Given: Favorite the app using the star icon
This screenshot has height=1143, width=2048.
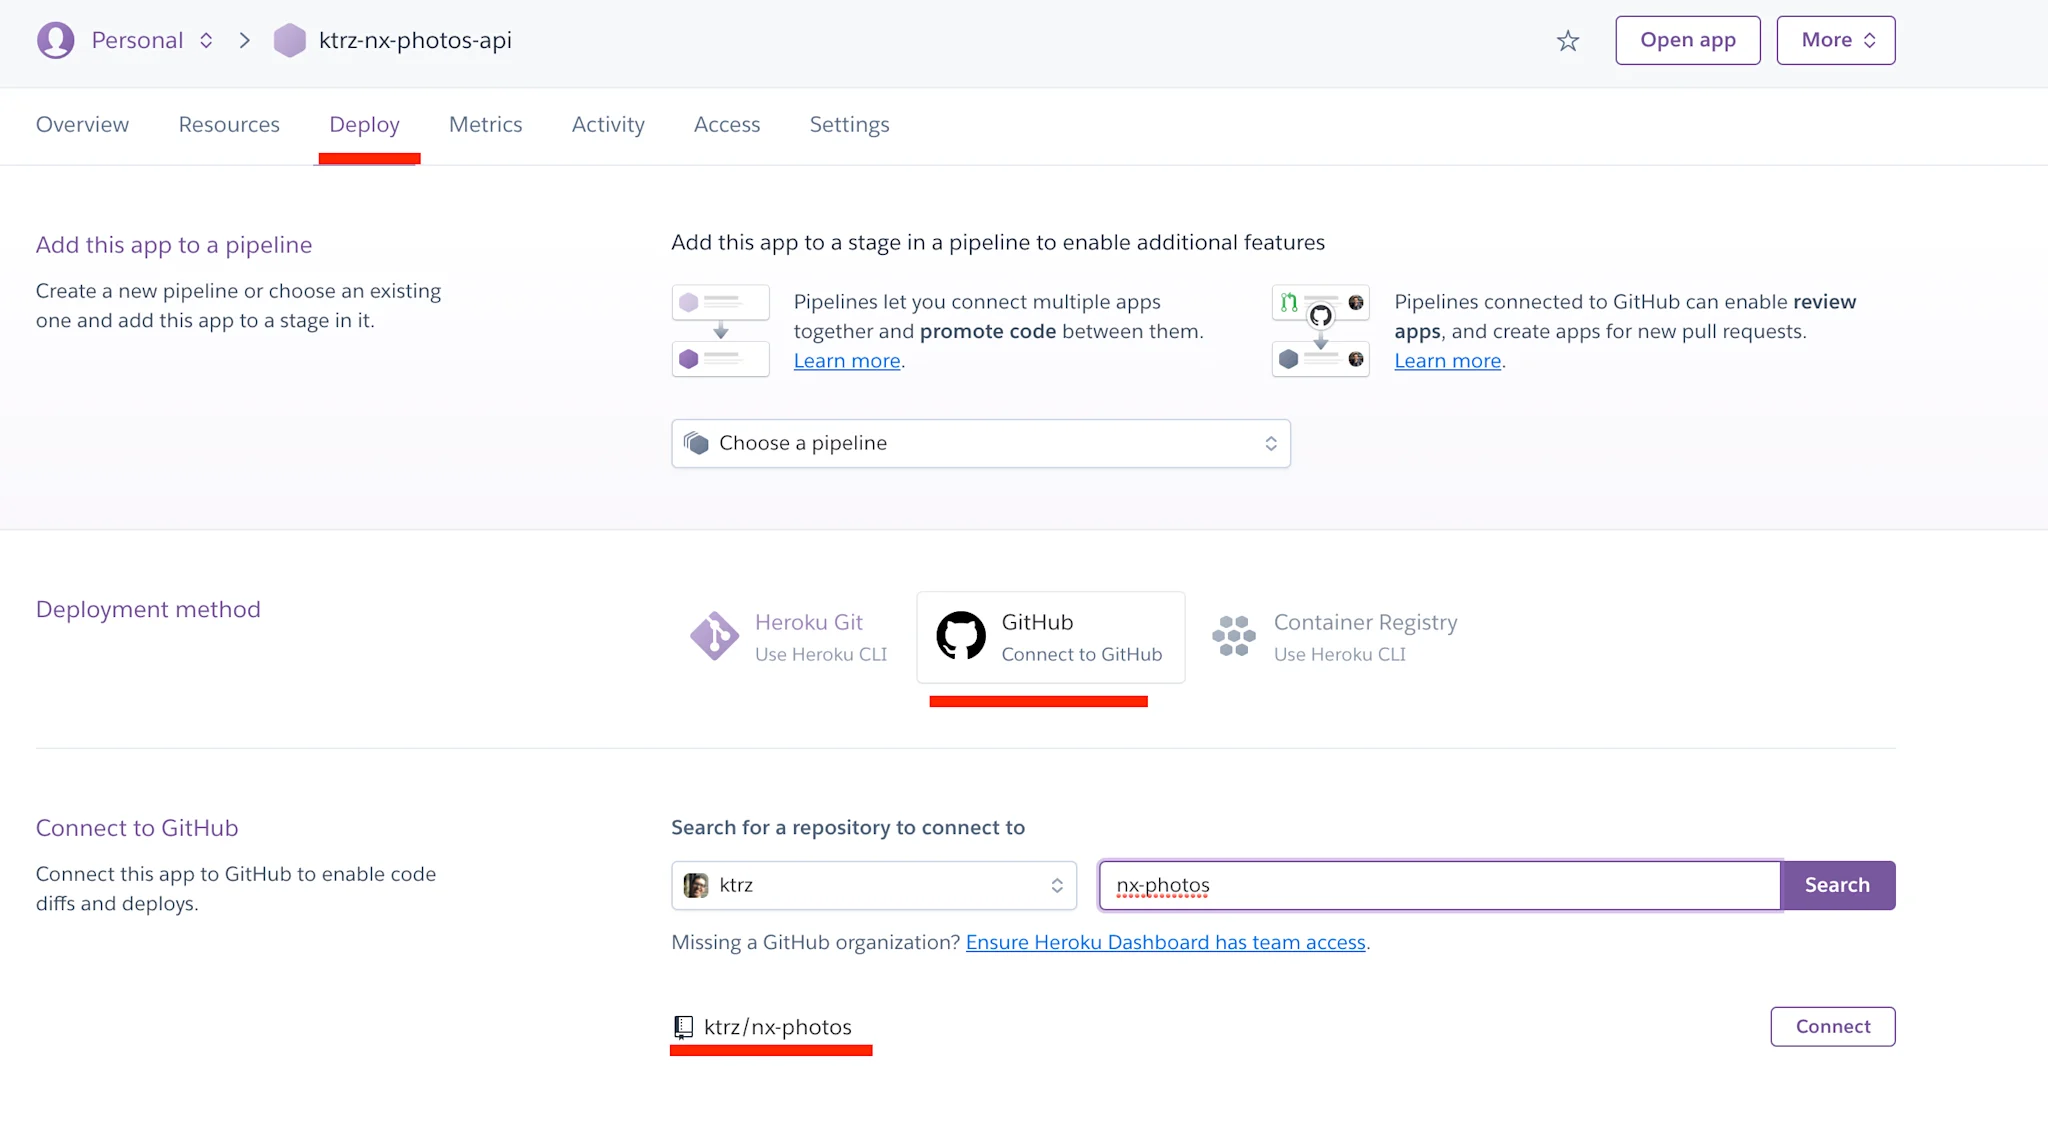Looking at the screenshot, I should click(1568, 41).
